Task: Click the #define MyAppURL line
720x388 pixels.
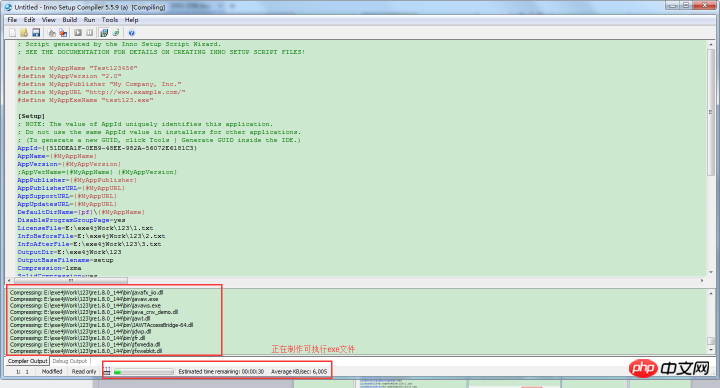Action: pos(101,92)
